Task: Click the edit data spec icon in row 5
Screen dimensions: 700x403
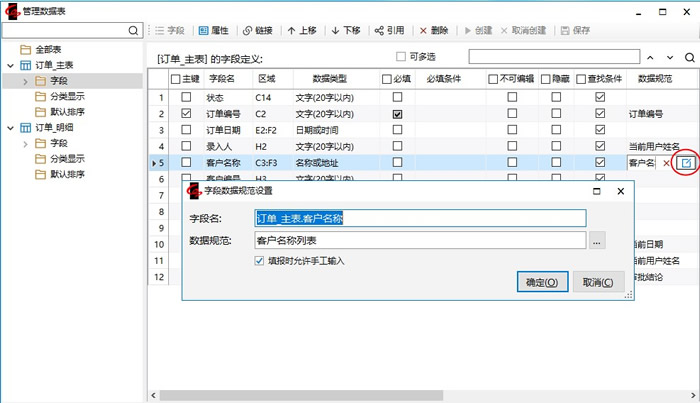Action: pos(686,162)
